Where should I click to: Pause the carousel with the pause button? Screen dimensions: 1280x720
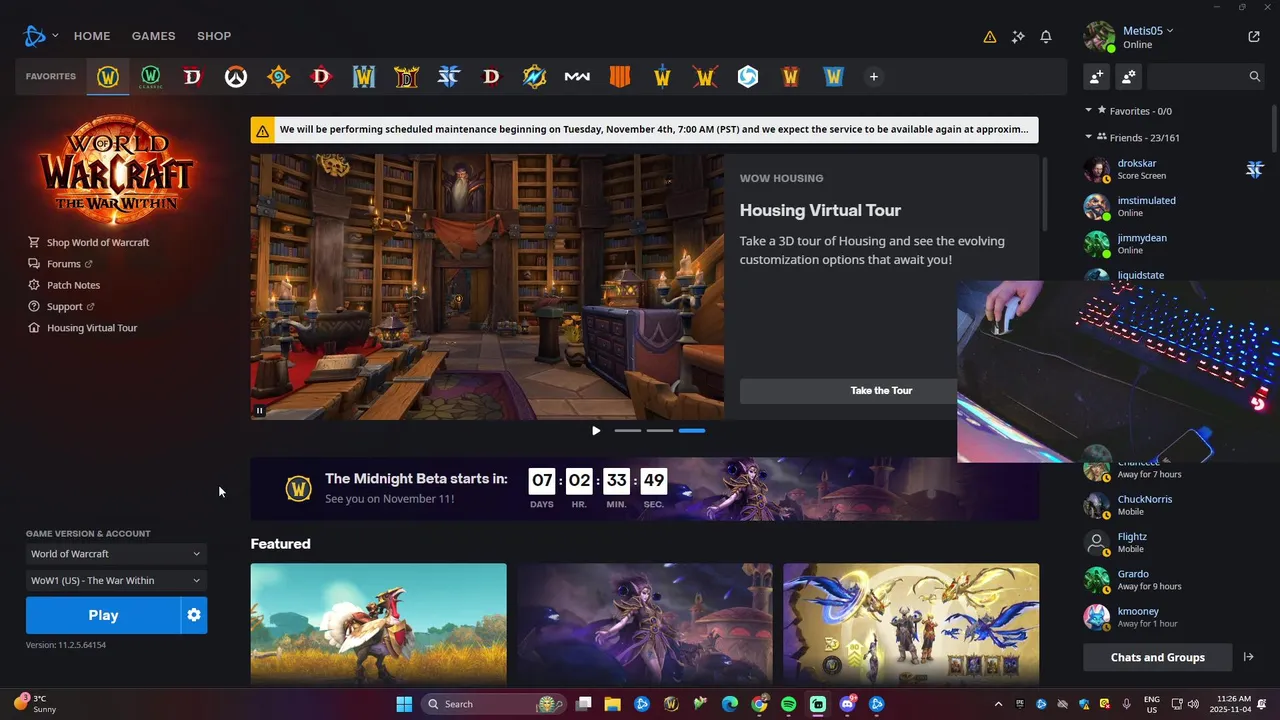coord(259,410)
